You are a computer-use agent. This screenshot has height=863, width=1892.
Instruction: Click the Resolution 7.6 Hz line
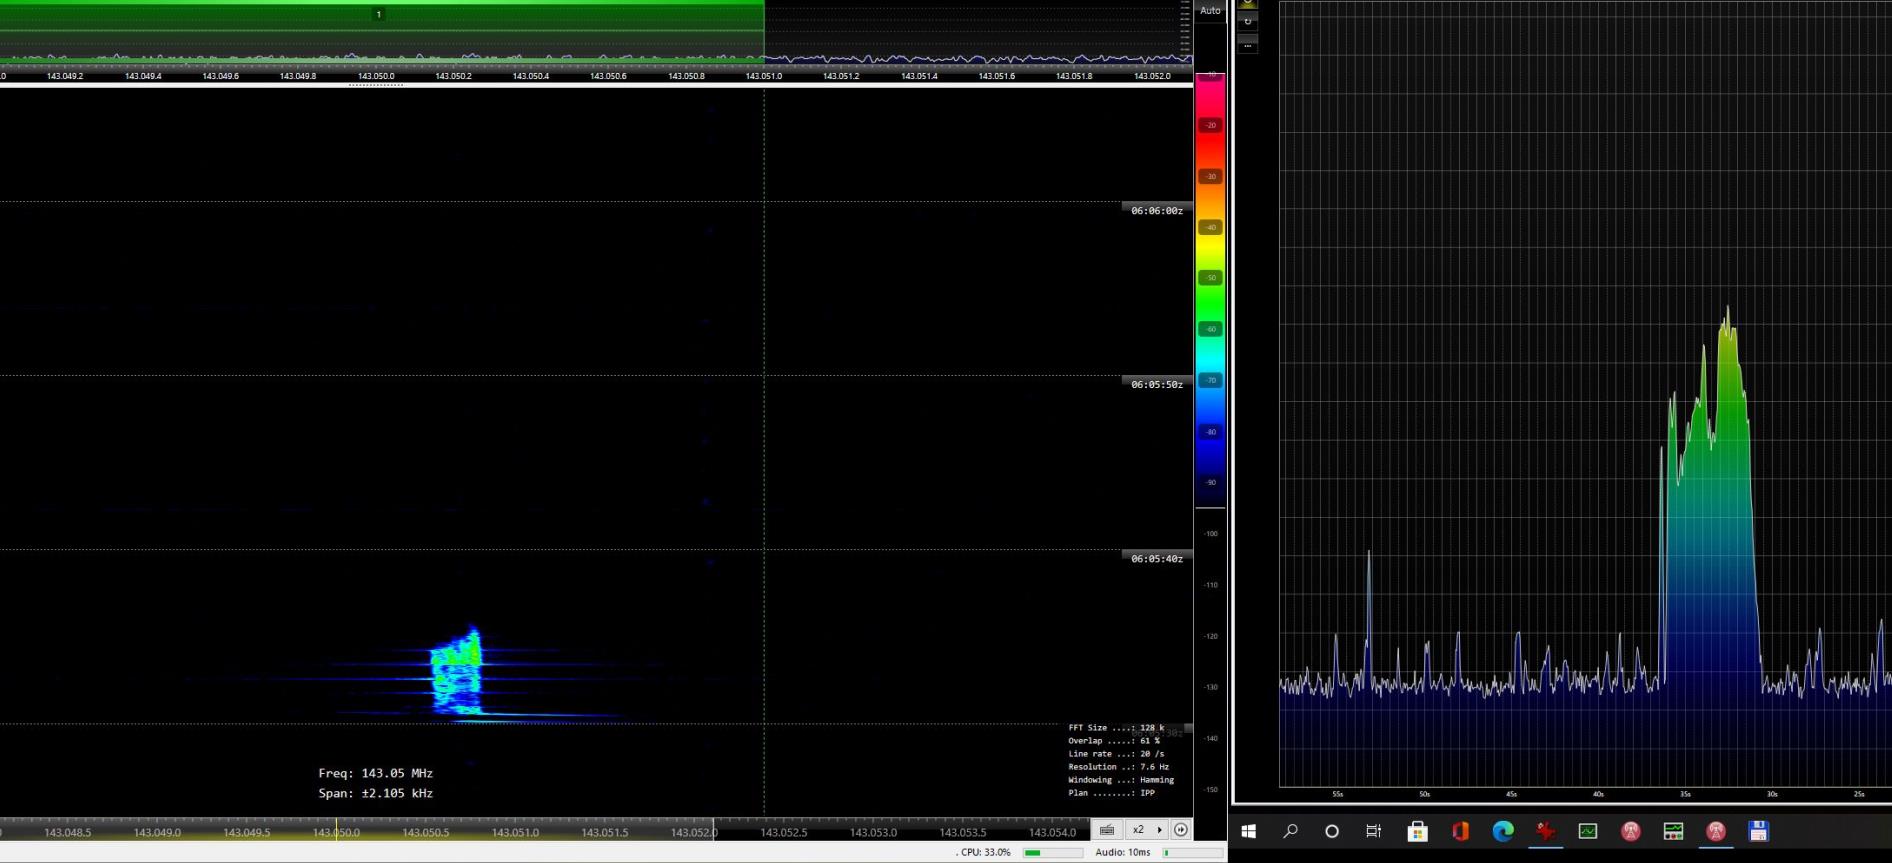(x=1118, y=767)
